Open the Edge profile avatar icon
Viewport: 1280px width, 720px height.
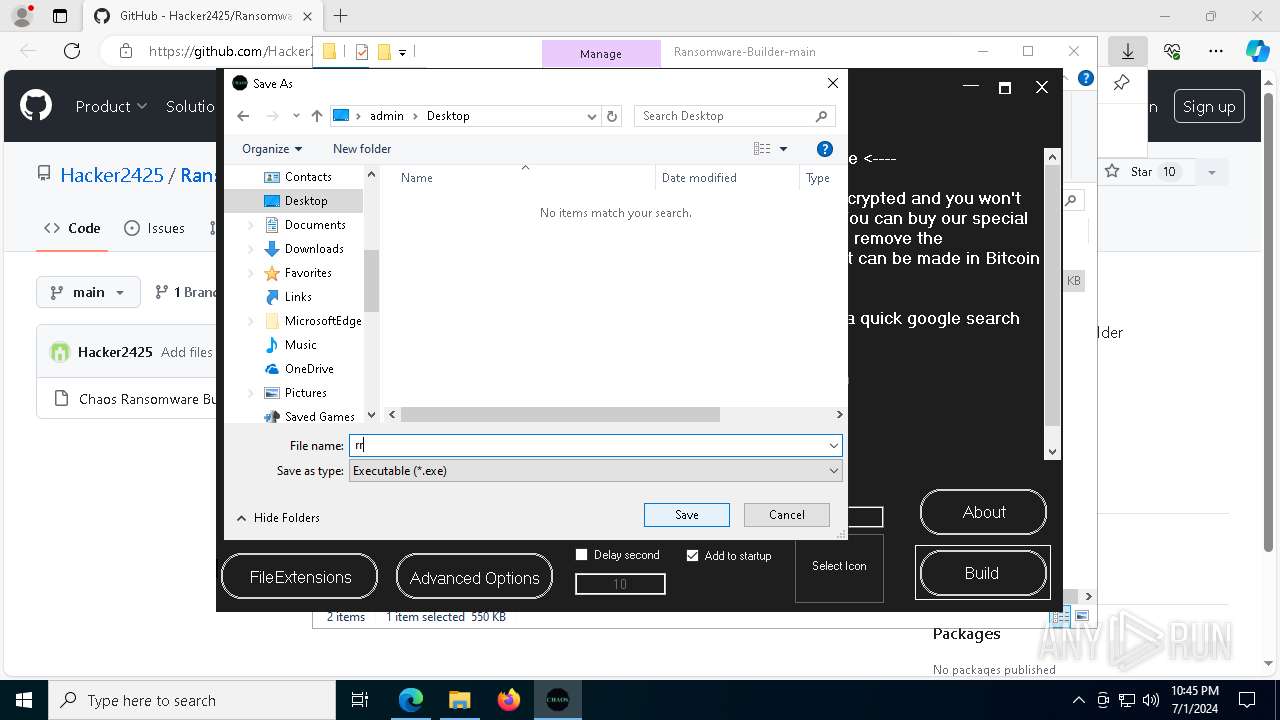(21, 16)
